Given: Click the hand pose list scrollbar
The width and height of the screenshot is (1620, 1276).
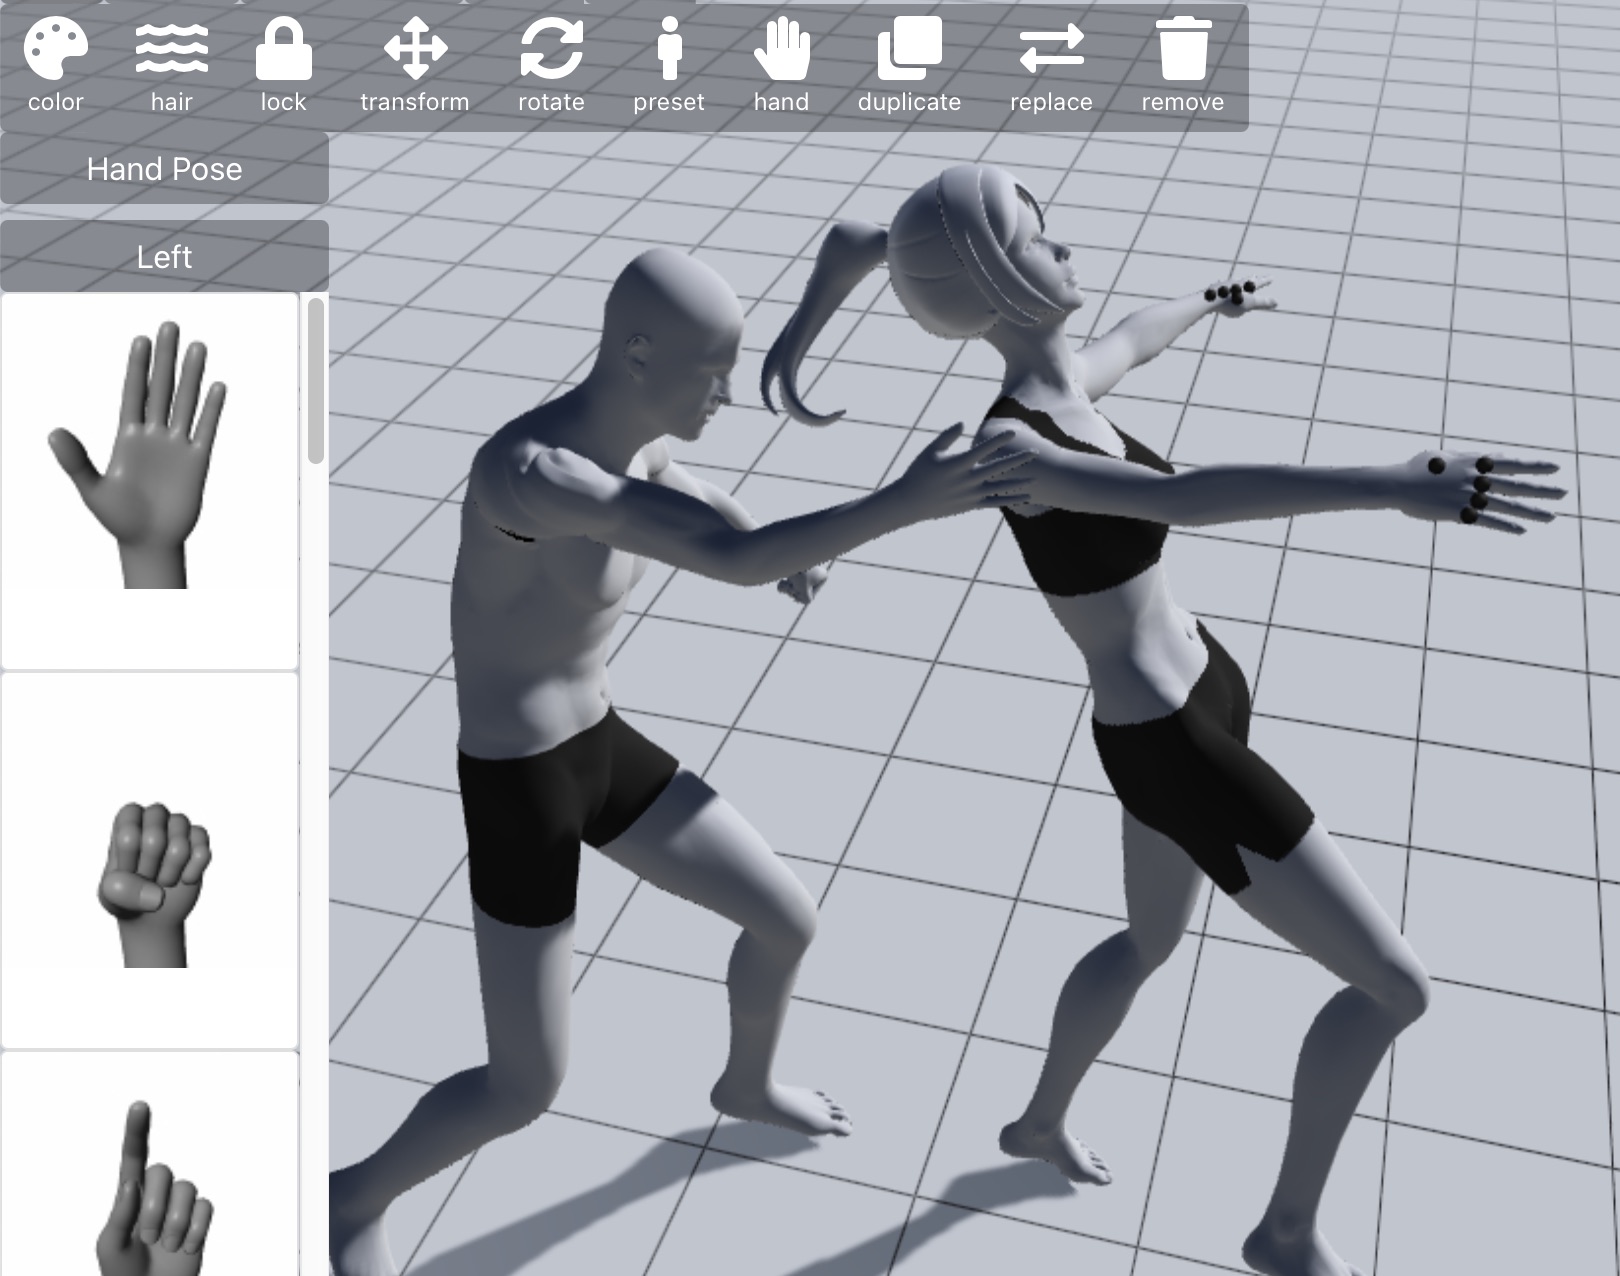Looking at the screenshot, I should (316, 381).
